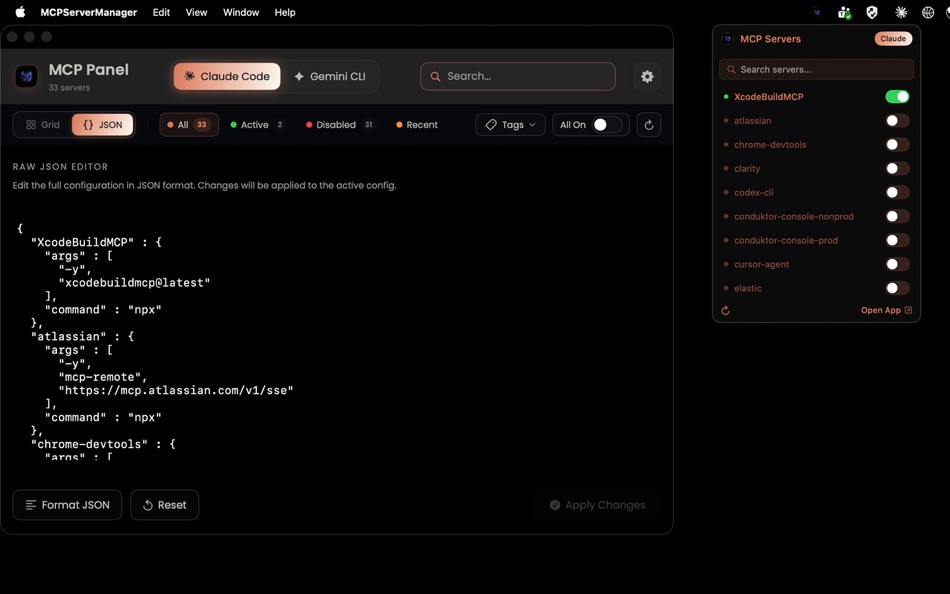Enable the conduktor-console-nonprod toggle
The height and width of the screenshot is (594, 950).
897,216
